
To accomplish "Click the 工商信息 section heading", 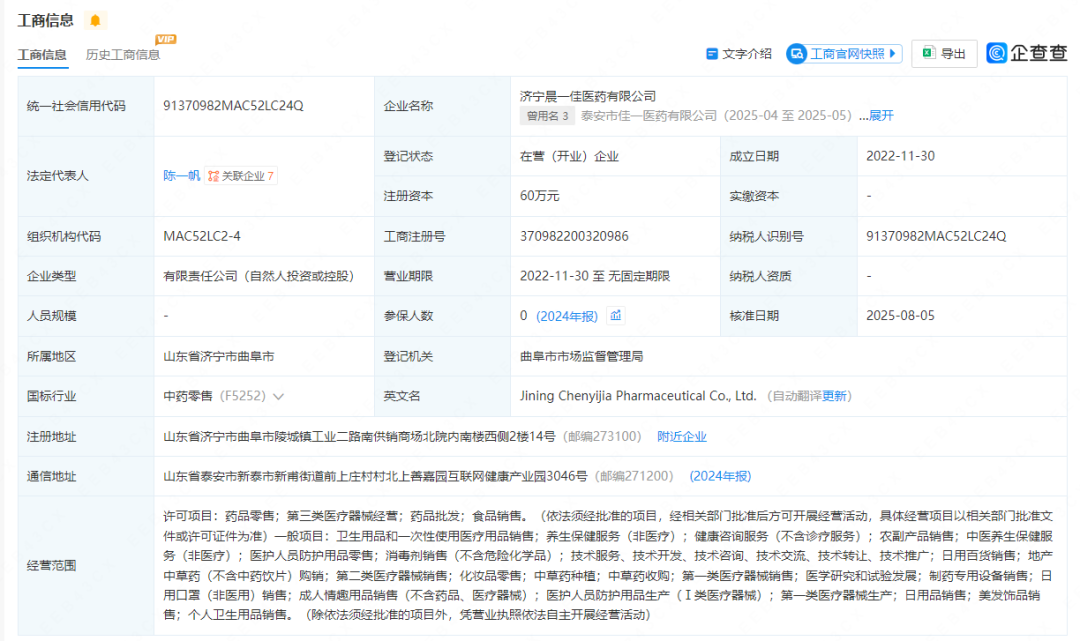I will click(x=45, y=21).
